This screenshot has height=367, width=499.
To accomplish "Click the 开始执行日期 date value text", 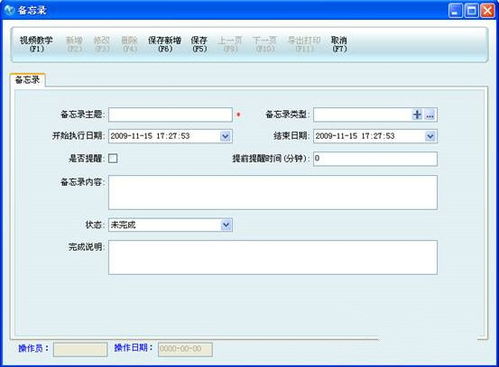I will pyautogui.click(x=150, y=136).
